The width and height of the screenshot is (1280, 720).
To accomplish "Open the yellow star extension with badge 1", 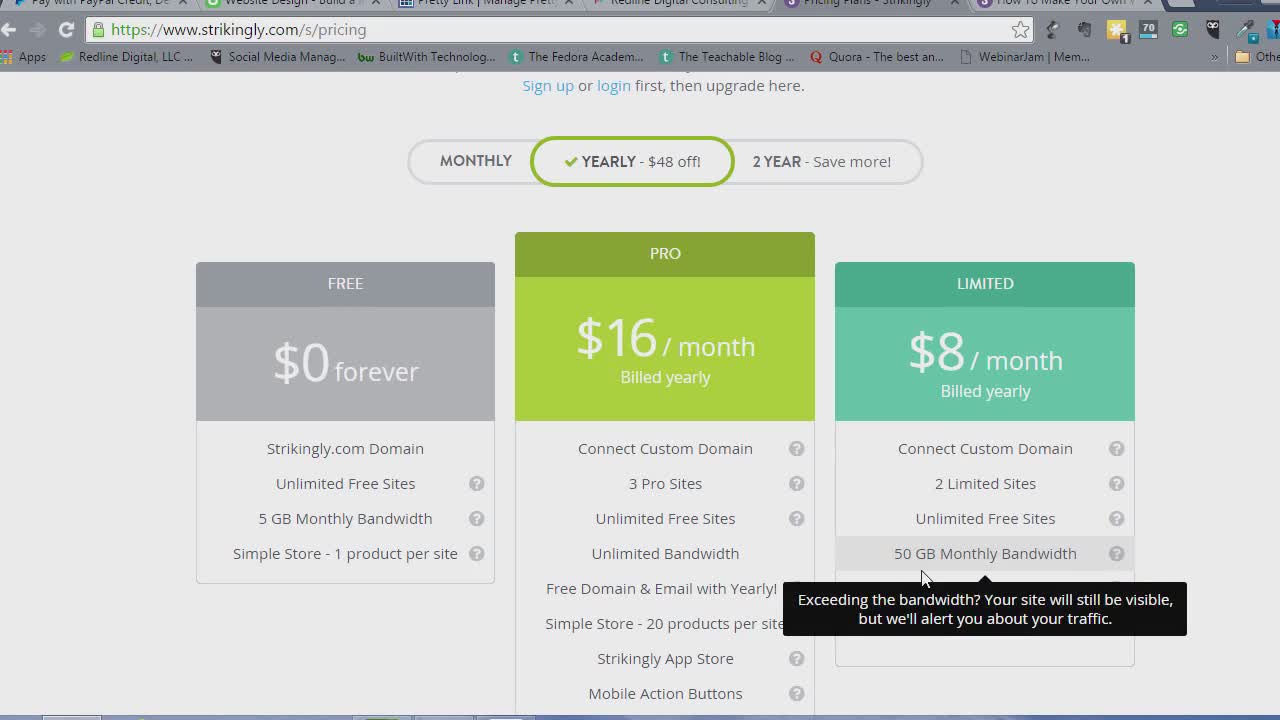I will 1117,30.
